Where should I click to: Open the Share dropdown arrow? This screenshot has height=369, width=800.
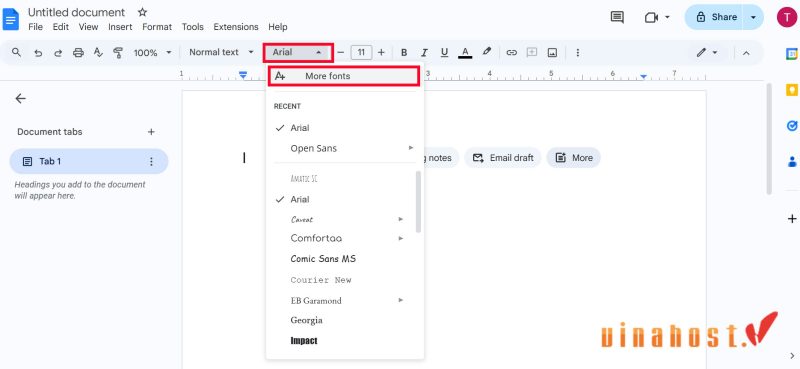[754, 17]
